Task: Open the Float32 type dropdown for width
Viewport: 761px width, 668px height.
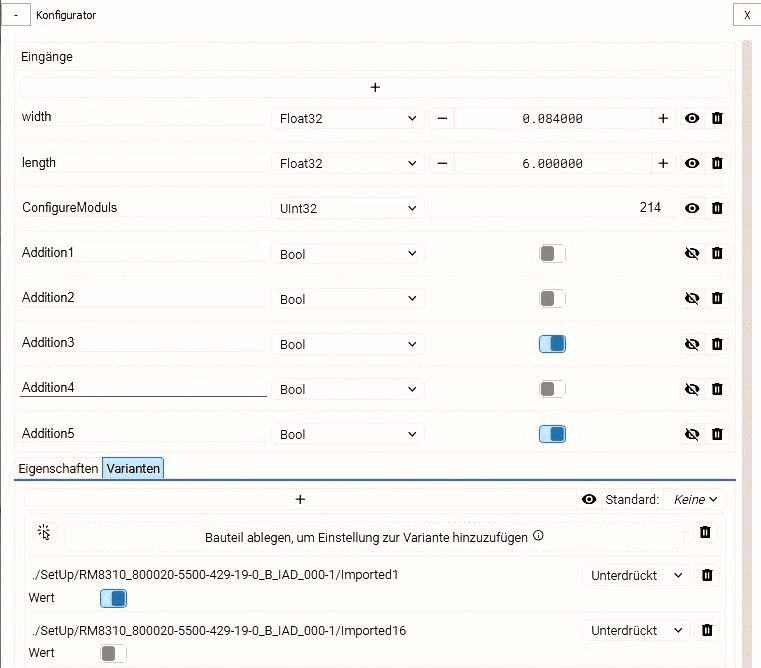Action: click(347, 118)
